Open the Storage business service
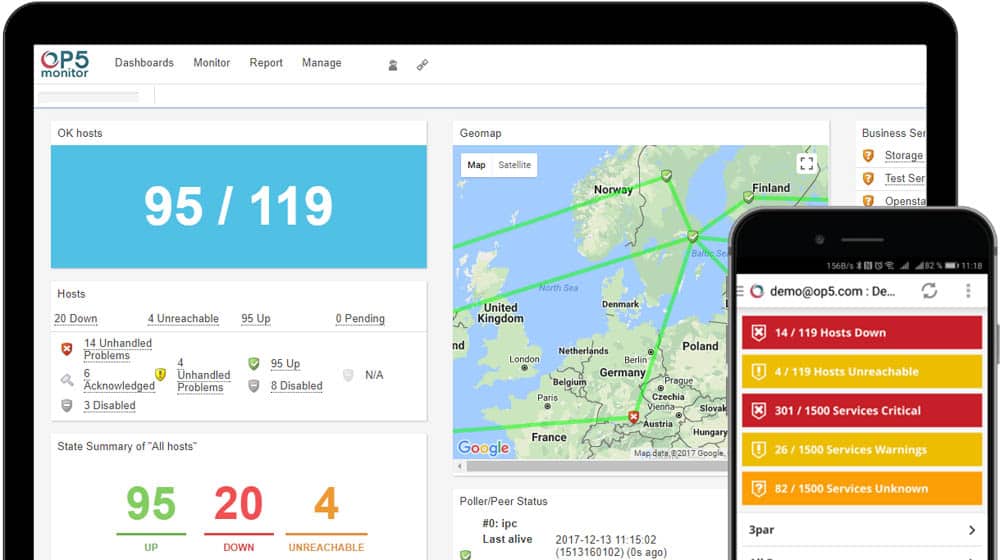Image resolution: width=1000 pixels, height=560 pixels. (904, 155)
